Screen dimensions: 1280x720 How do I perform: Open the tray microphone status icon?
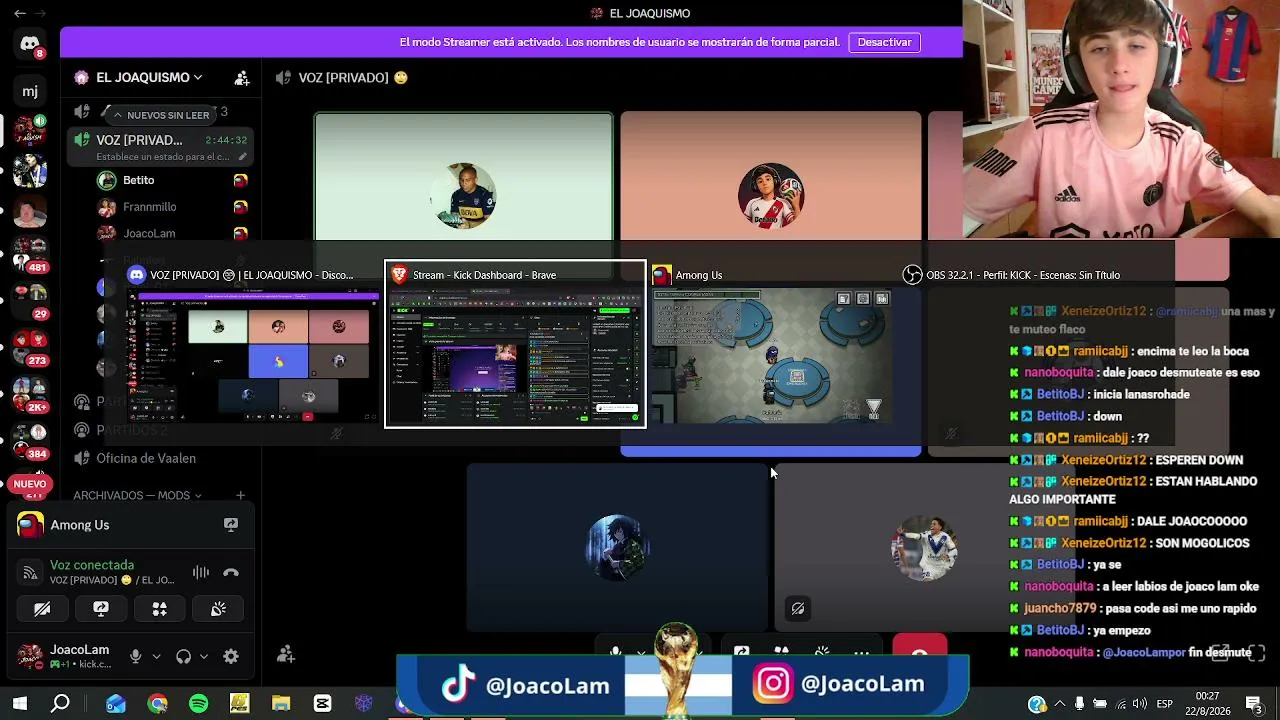pos(1079,704)
